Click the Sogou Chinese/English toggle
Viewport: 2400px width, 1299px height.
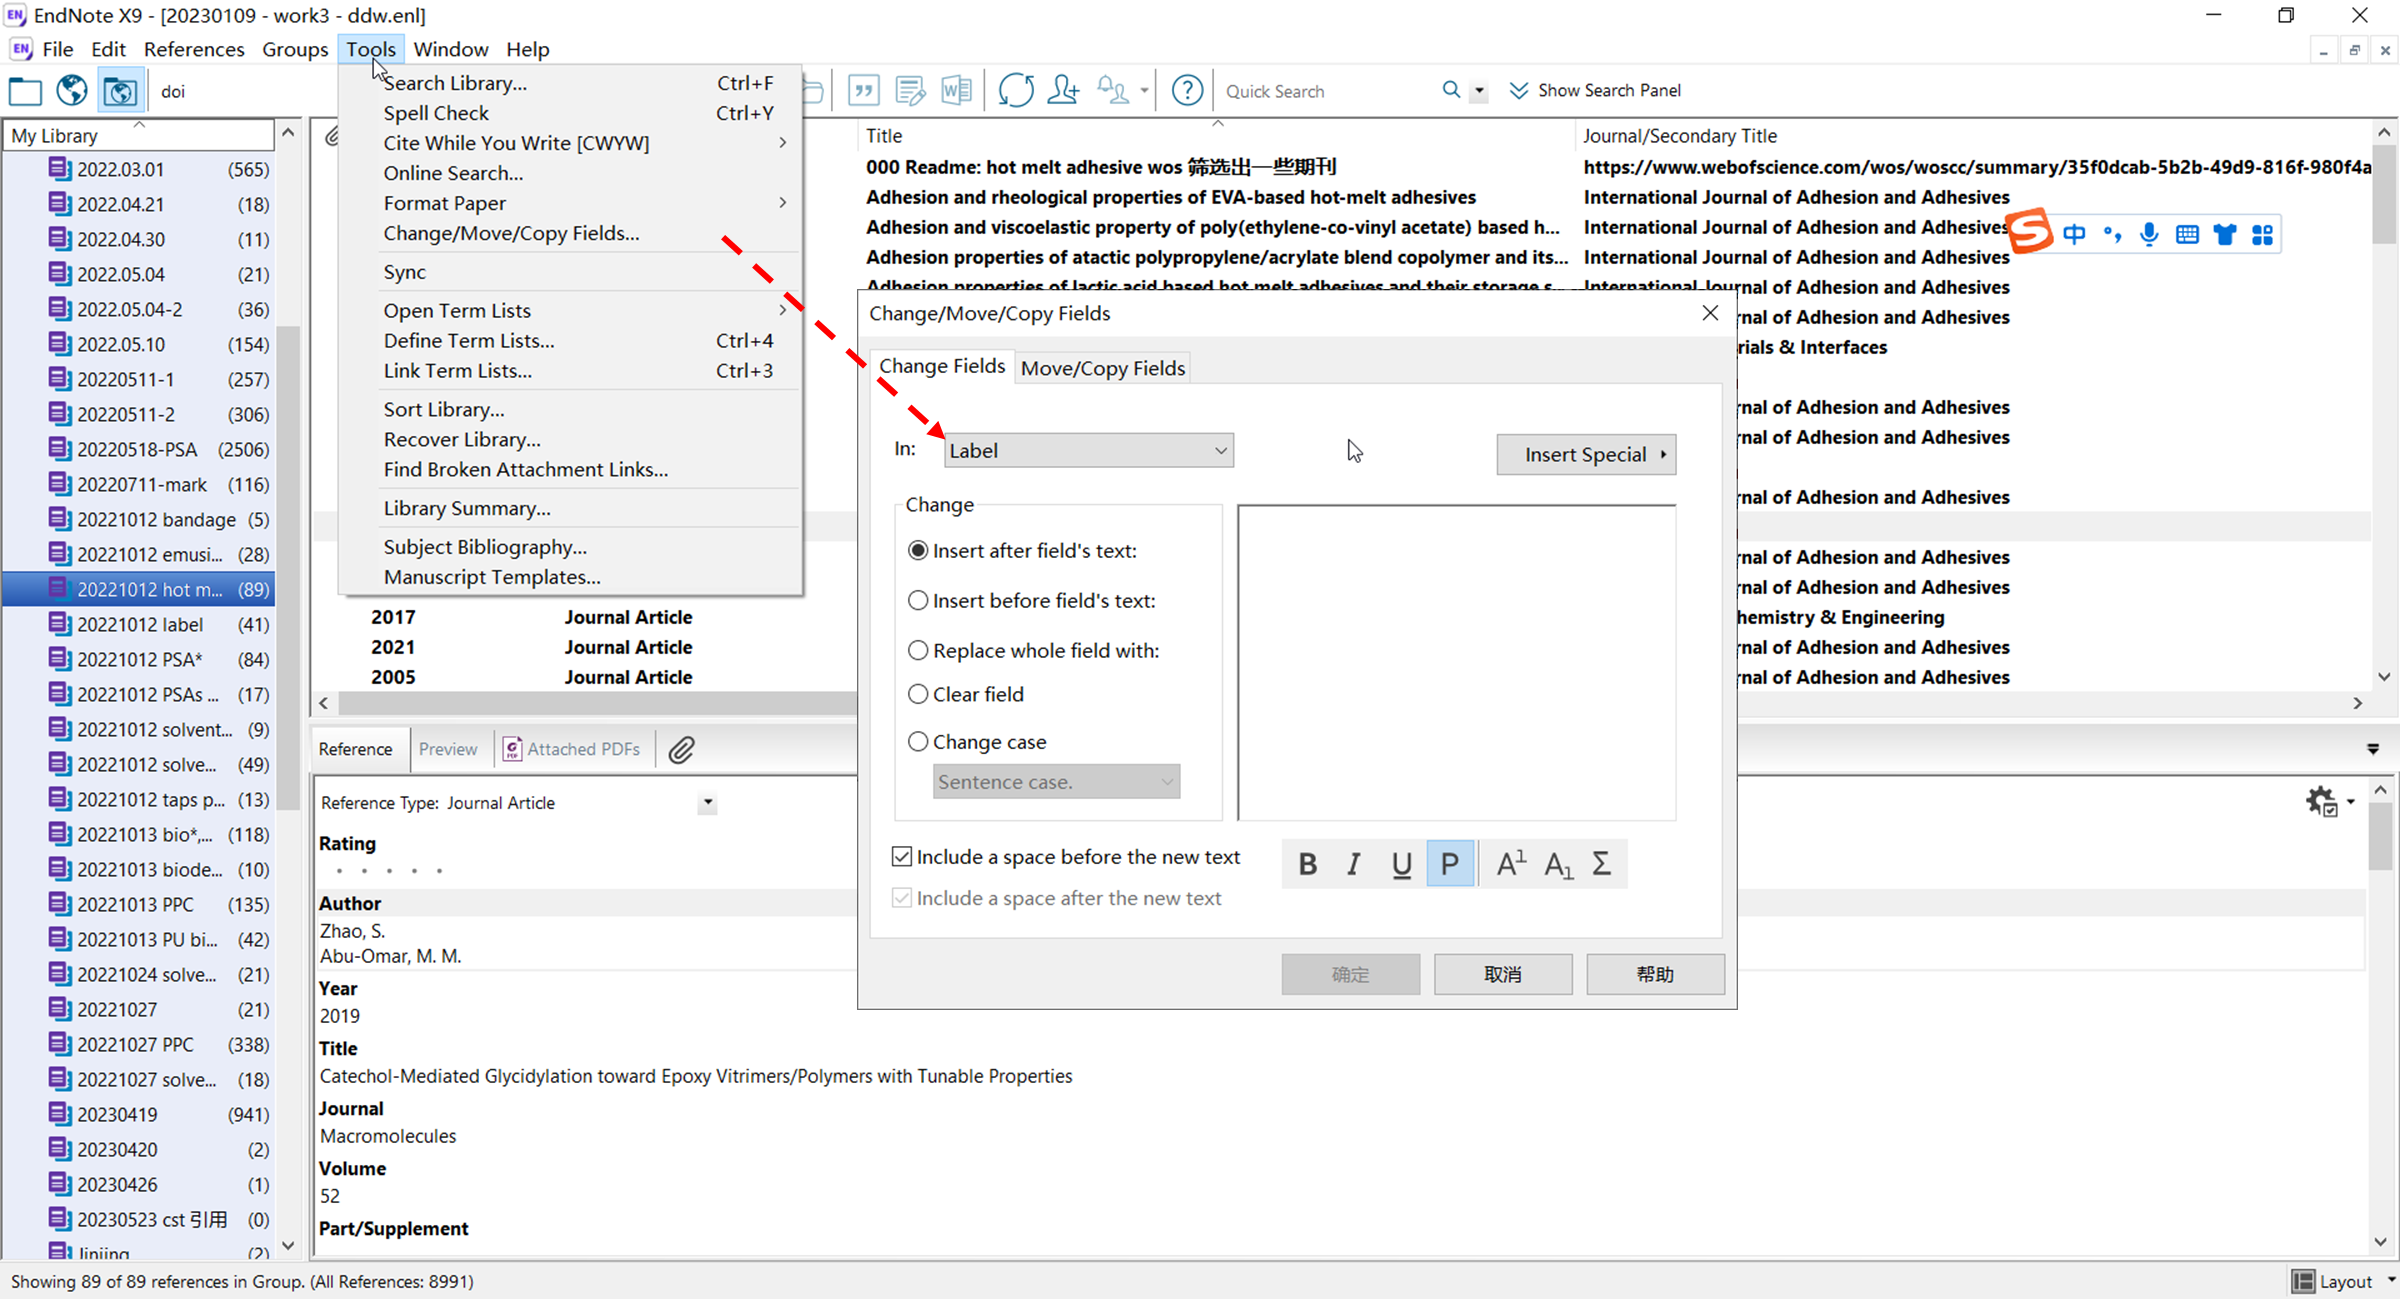2074,234
